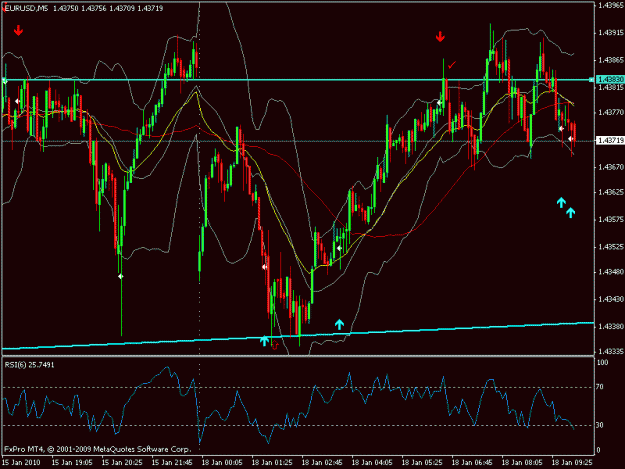Viewport: 625px width, 469px height.
Task: Click the 1.43575 price scale label
Action: coord(611,220)
